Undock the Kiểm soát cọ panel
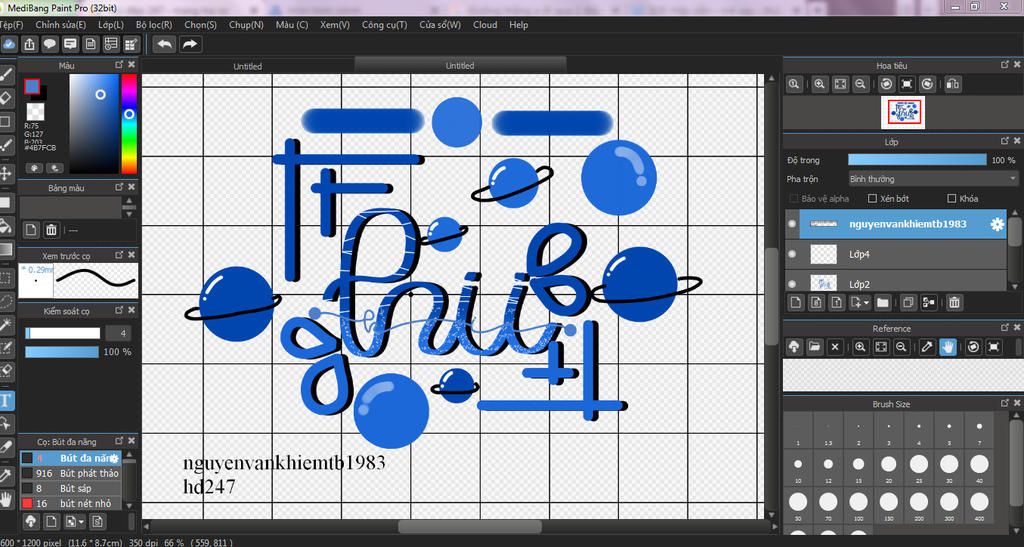The width and height of the screenshot is (1024, 547). click(x=119, y=311)
